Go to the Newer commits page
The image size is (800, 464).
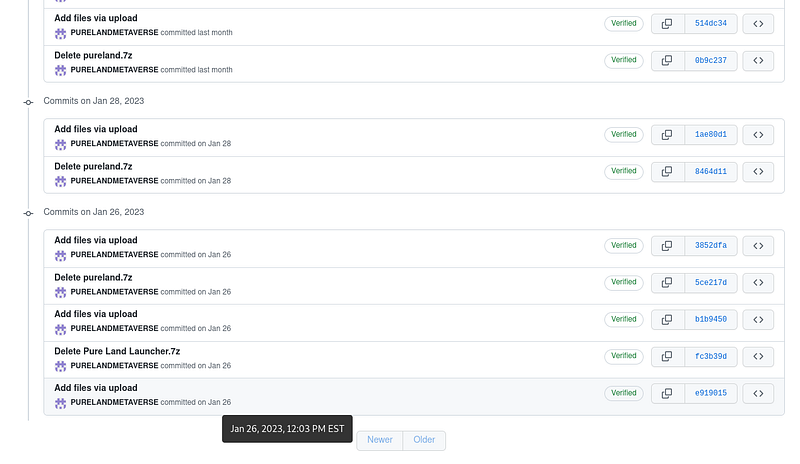[380, 441]
